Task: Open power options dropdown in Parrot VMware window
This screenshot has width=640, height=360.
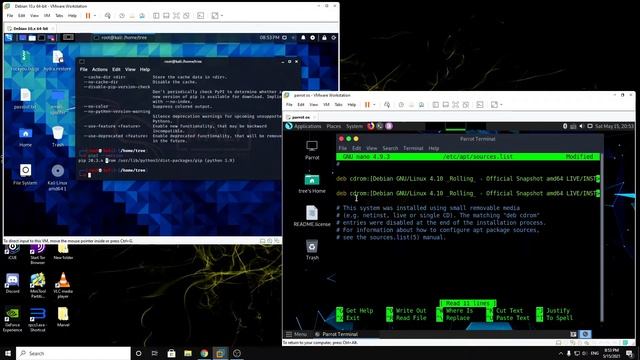Action: [374, 104]
